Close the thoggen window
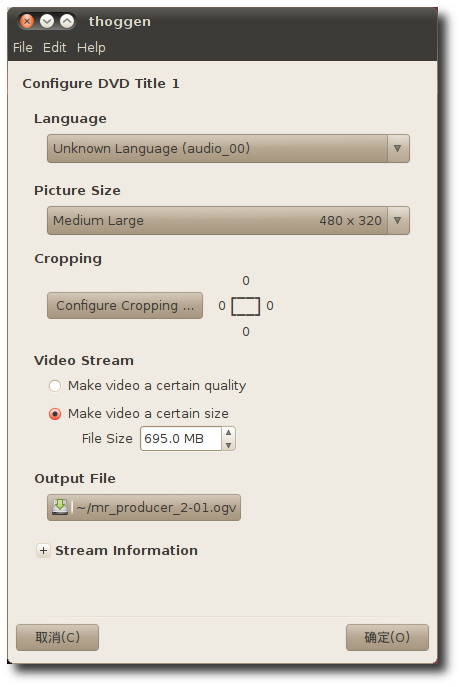This screenshot has width=461, height=687. click(x=27, y=21)
